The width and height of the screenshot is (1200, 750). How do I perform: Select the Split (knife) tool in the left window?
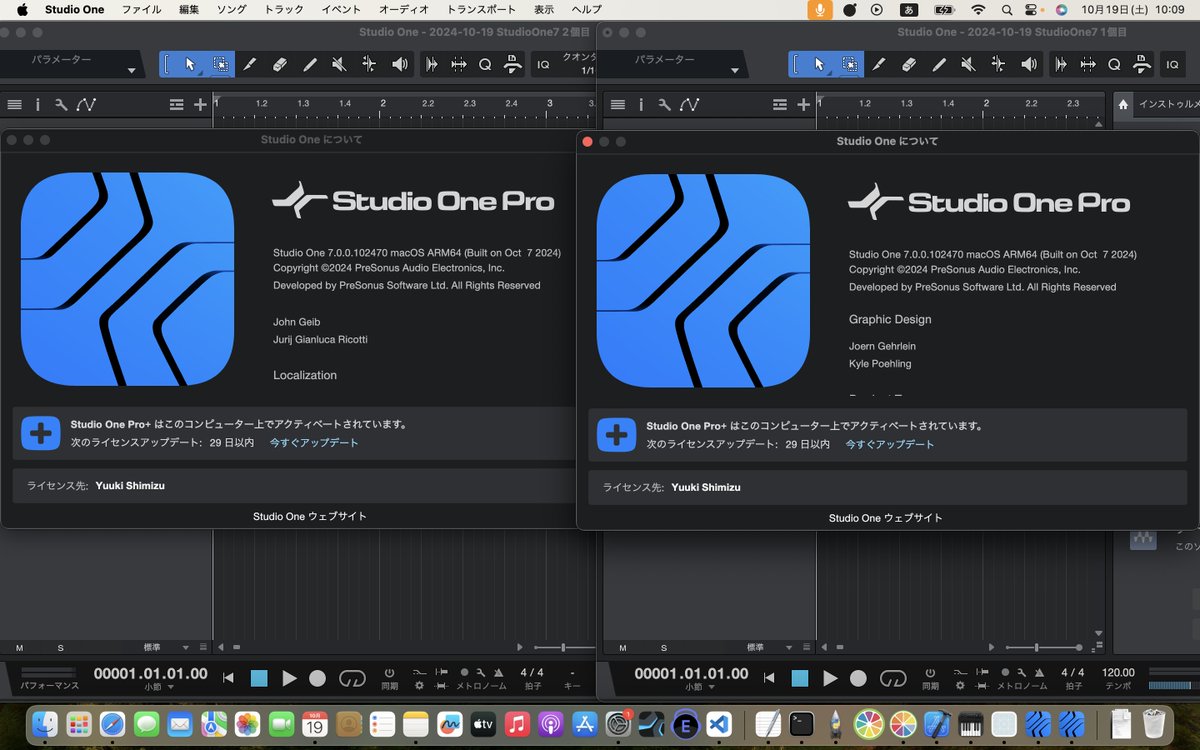[250, 64]
